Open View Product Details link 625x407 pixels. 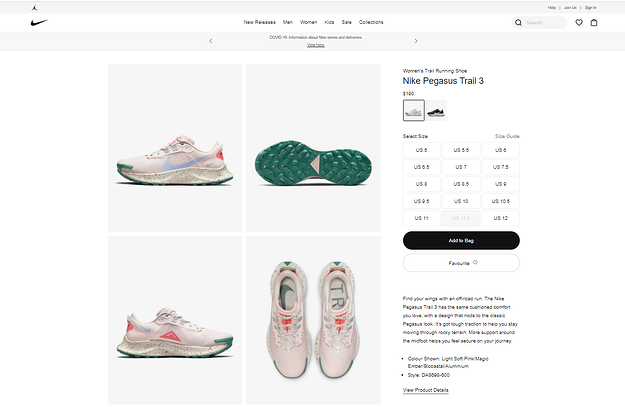click(x=425, y=390)
